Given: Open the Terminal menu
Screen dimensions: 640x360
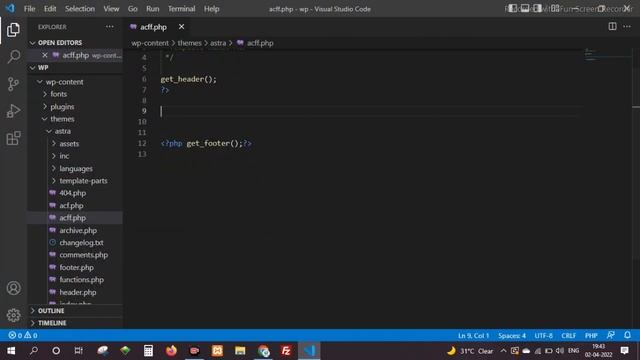Looking at the screenshot, I should [x=182, y=9].
